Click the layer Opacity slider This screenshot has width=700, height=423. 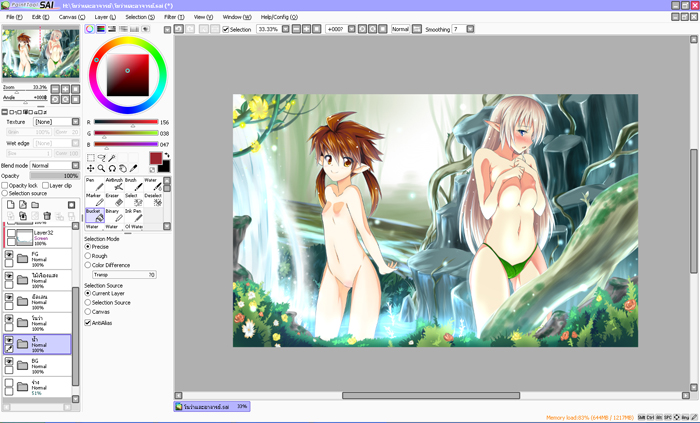54,176
